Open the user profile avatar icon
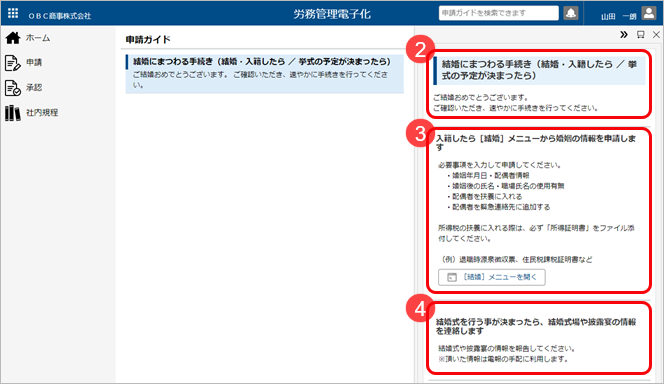Screen dimensions: 664x384 click(649, 13)
